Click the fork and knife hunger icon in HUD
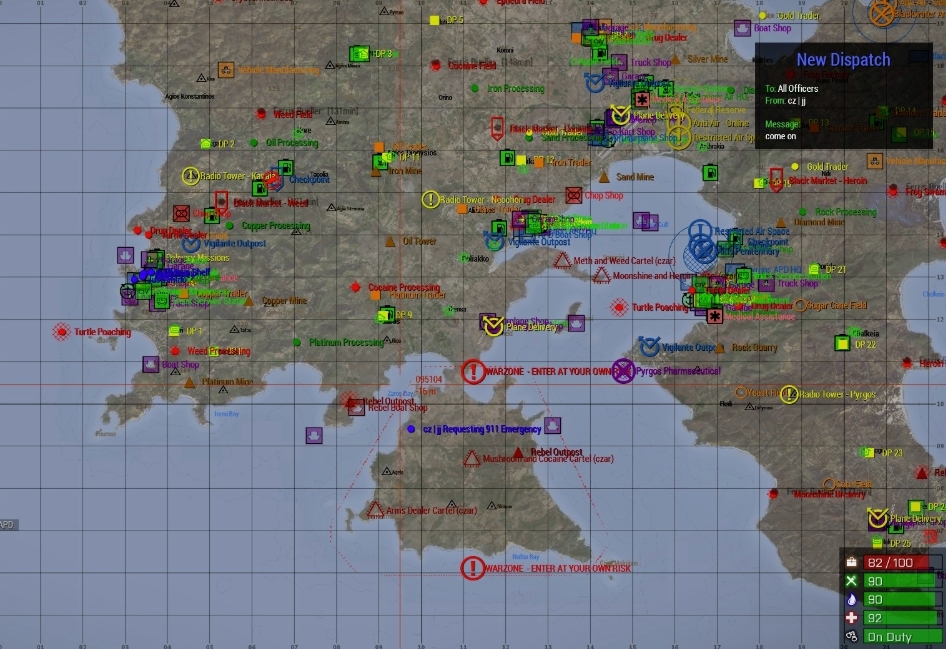 pyautogui.click(x=851, y=581)
